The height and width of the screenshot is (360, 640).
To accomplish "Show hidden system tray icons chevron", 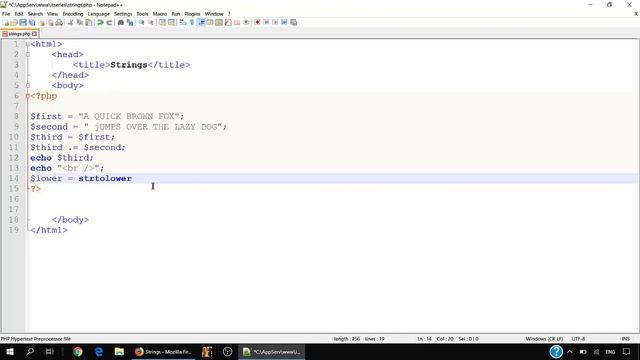I will point(570,351).
